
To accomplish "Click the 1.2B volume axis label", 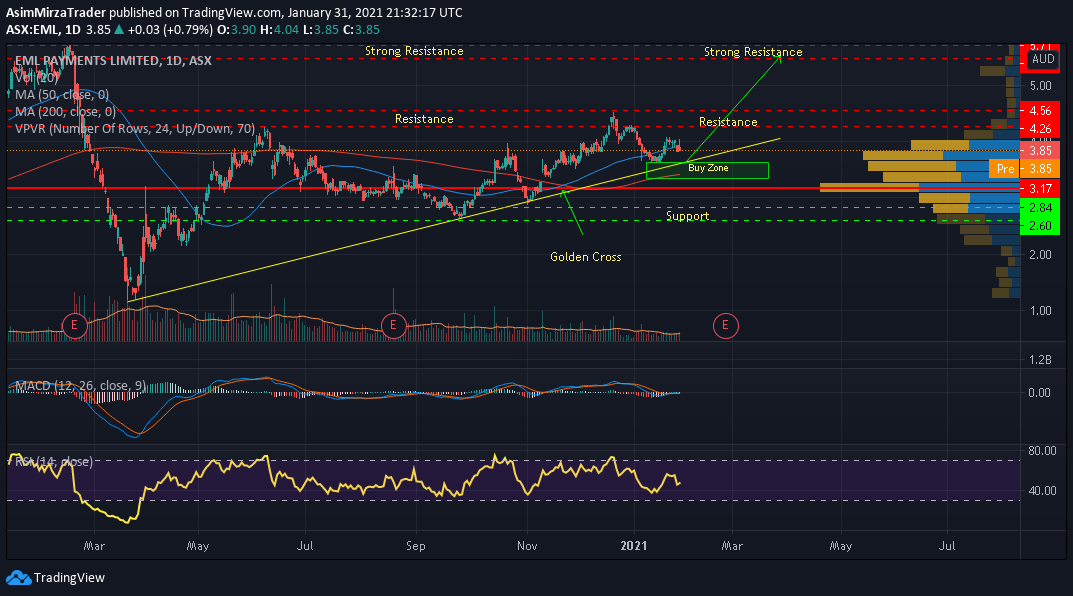I will [x=1040, y=360].
